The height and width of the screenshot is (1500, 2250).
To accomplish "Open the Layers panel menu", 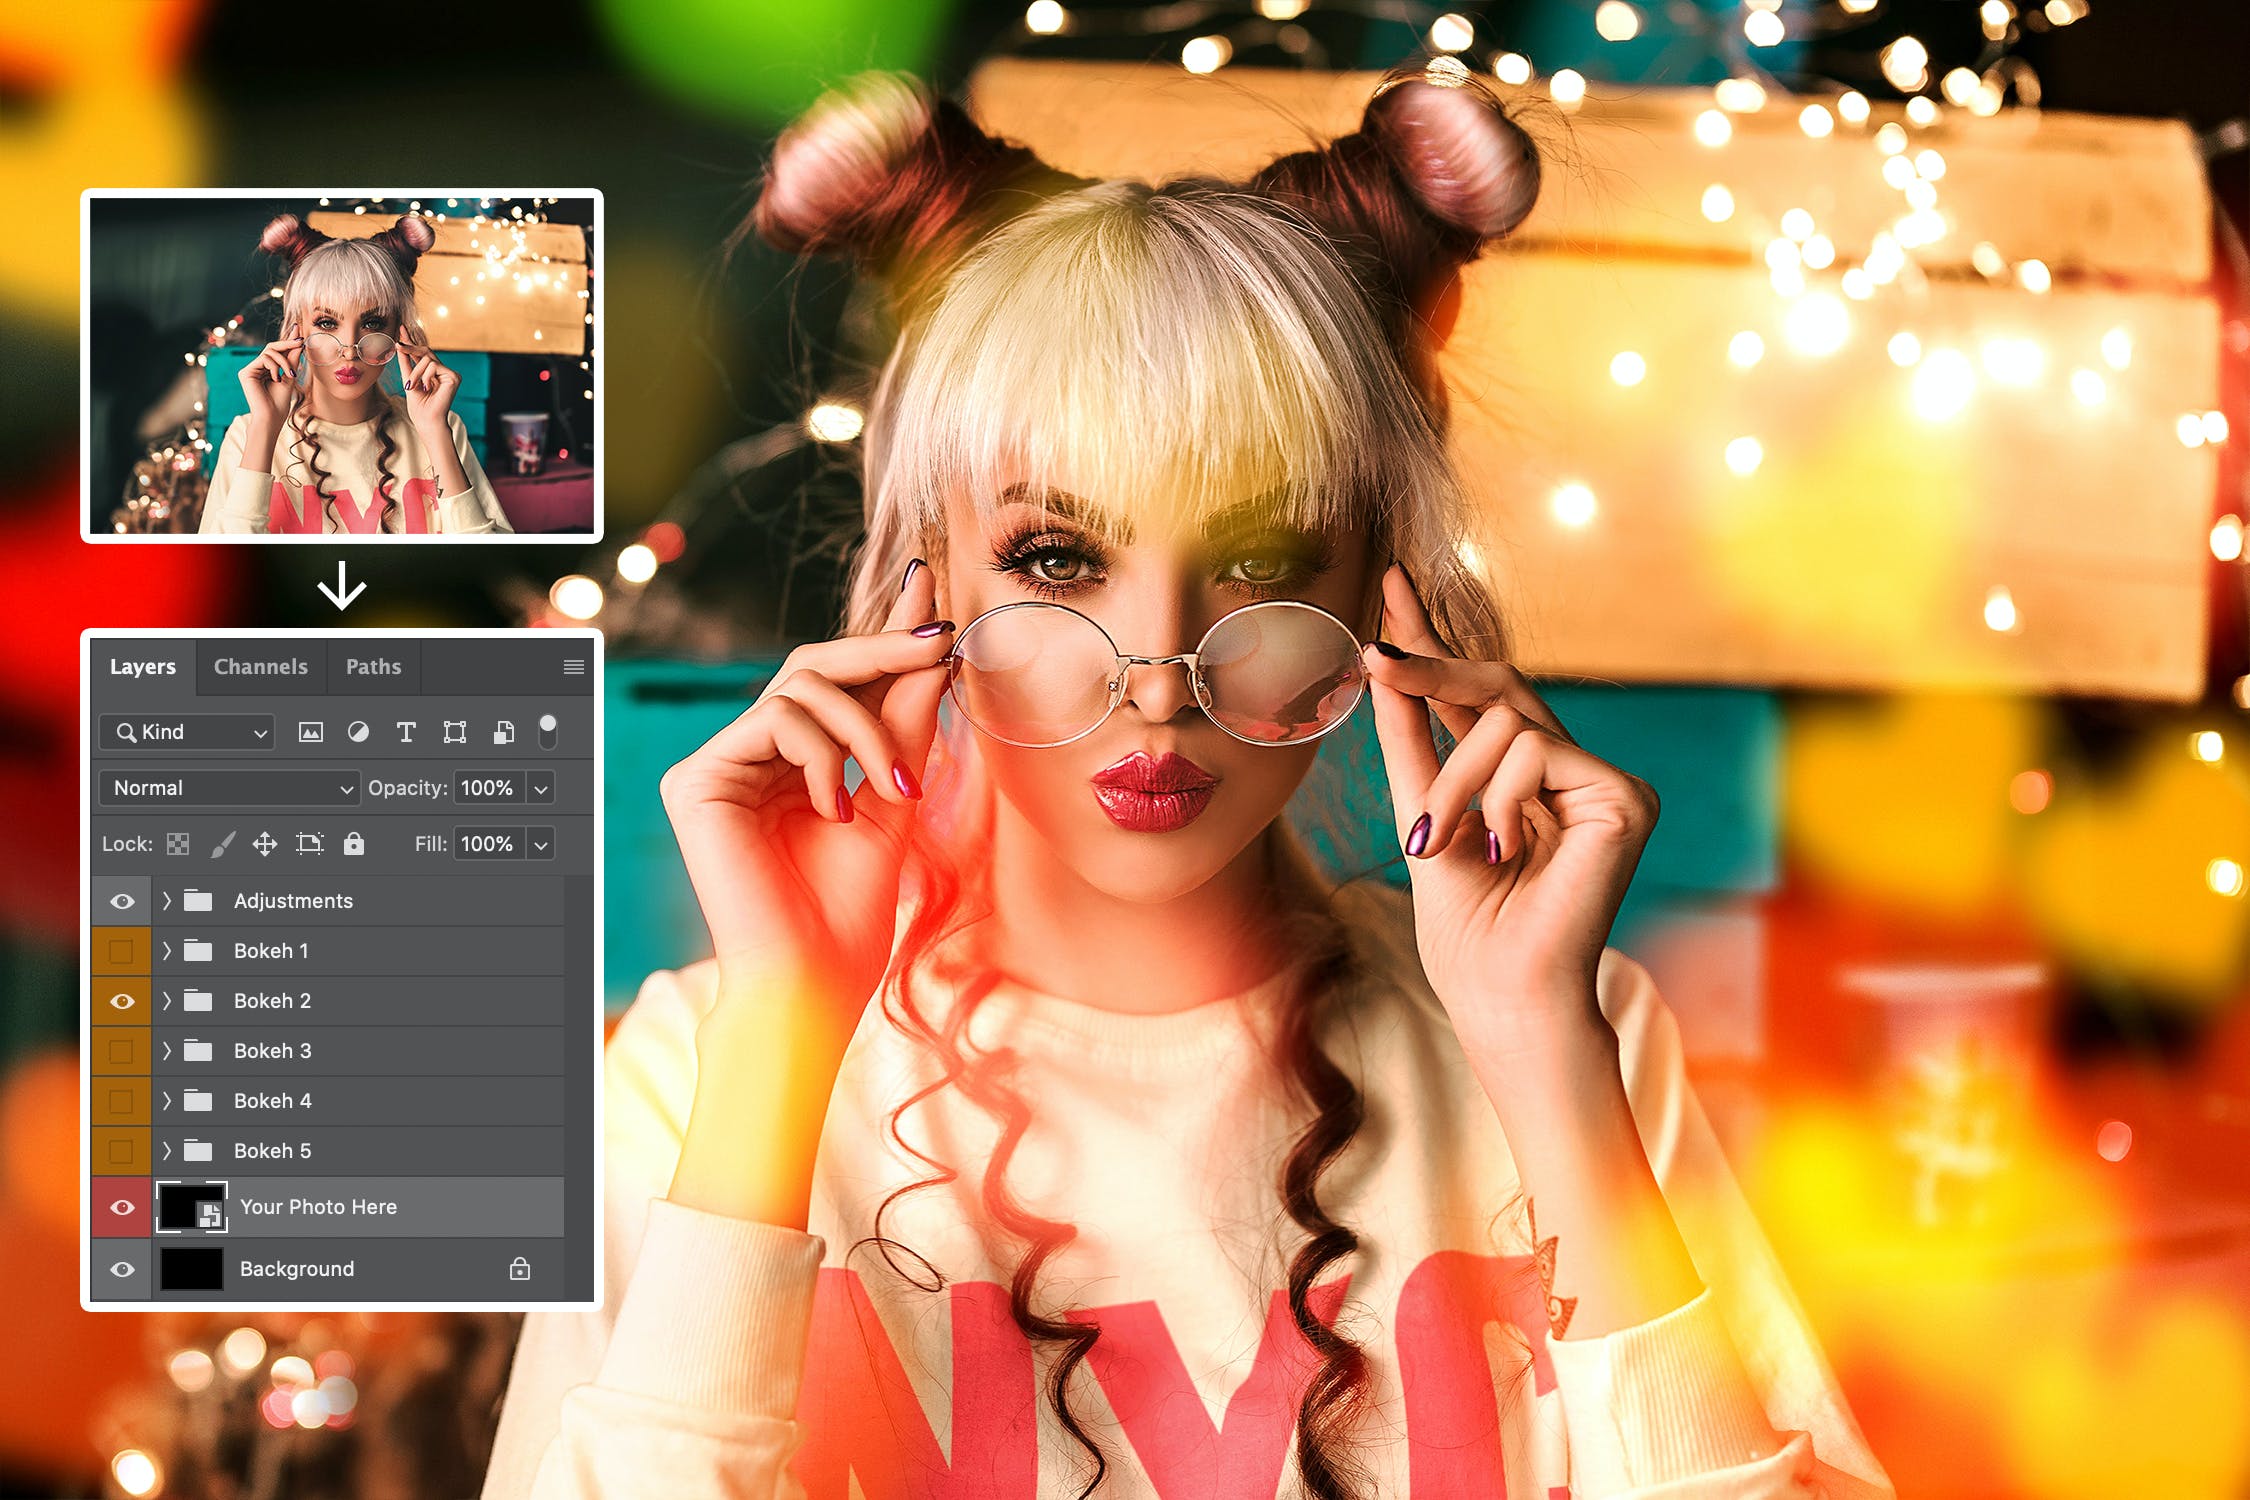I will (x=573, y=667).
